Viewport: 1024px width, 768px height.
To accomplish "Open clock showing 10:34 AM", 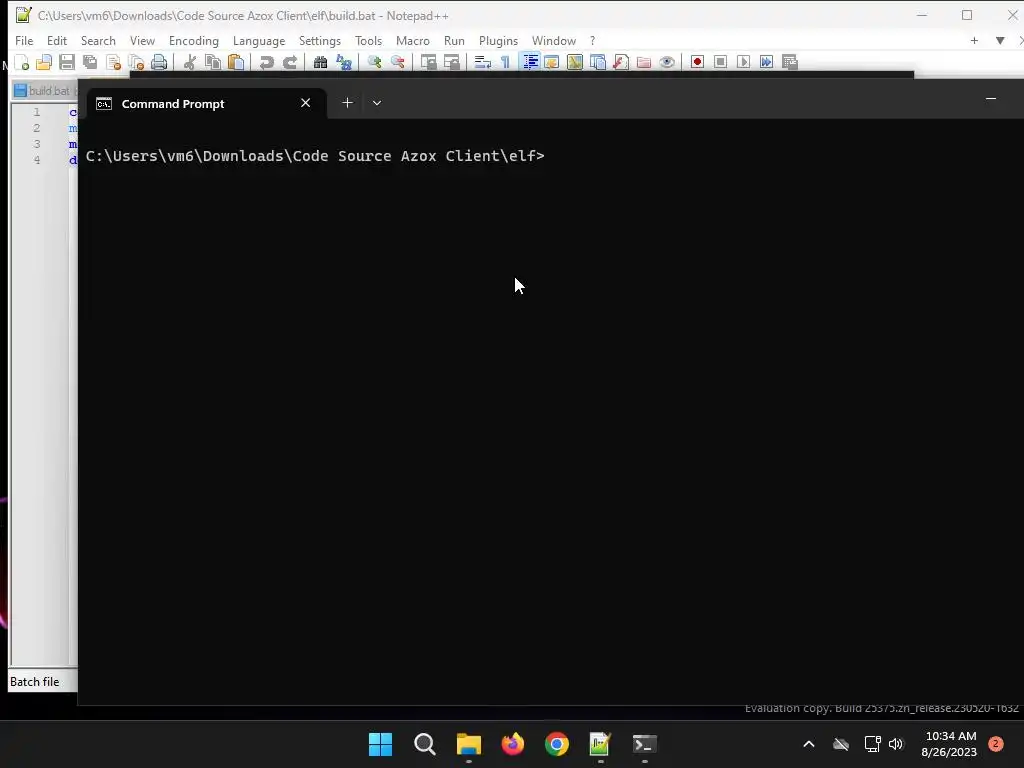I will pos(950,744).
